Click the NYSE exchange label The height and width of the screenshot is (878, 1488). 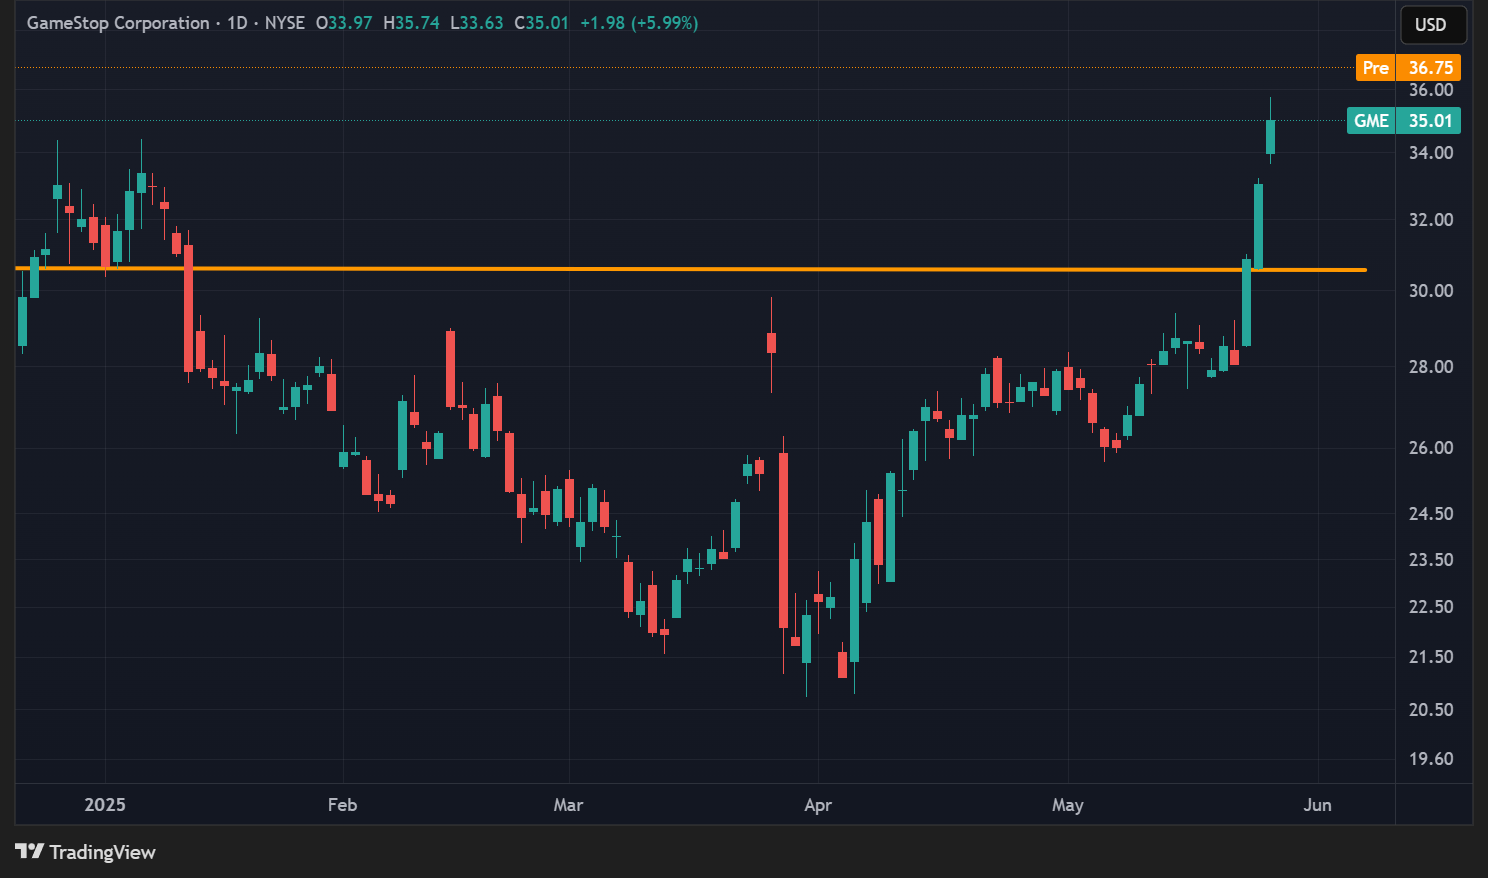(283, 22)
